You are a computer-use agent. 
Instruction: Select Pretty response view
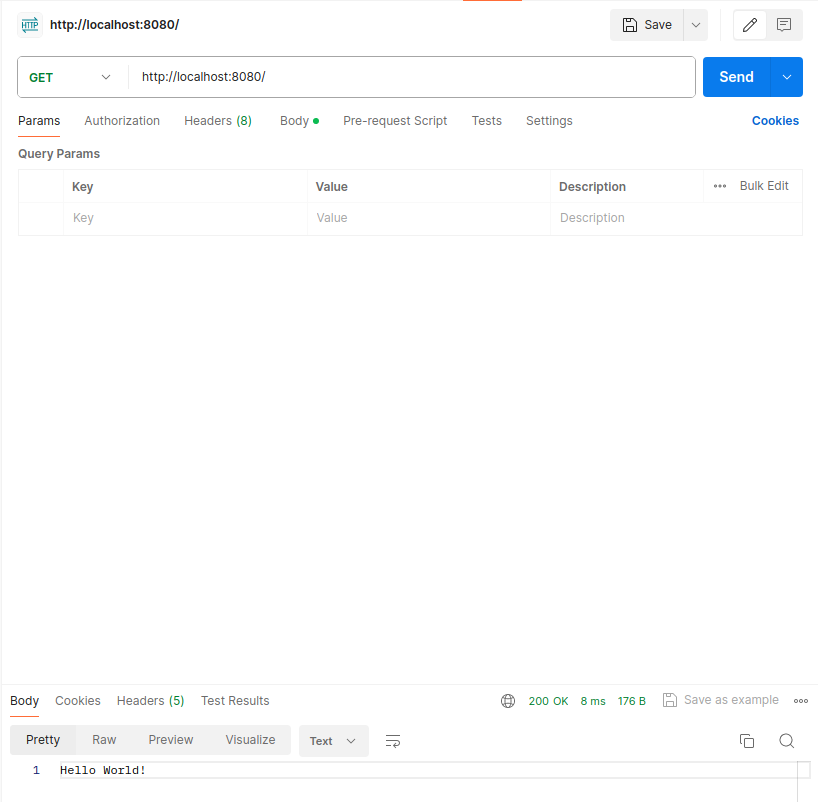43,740
